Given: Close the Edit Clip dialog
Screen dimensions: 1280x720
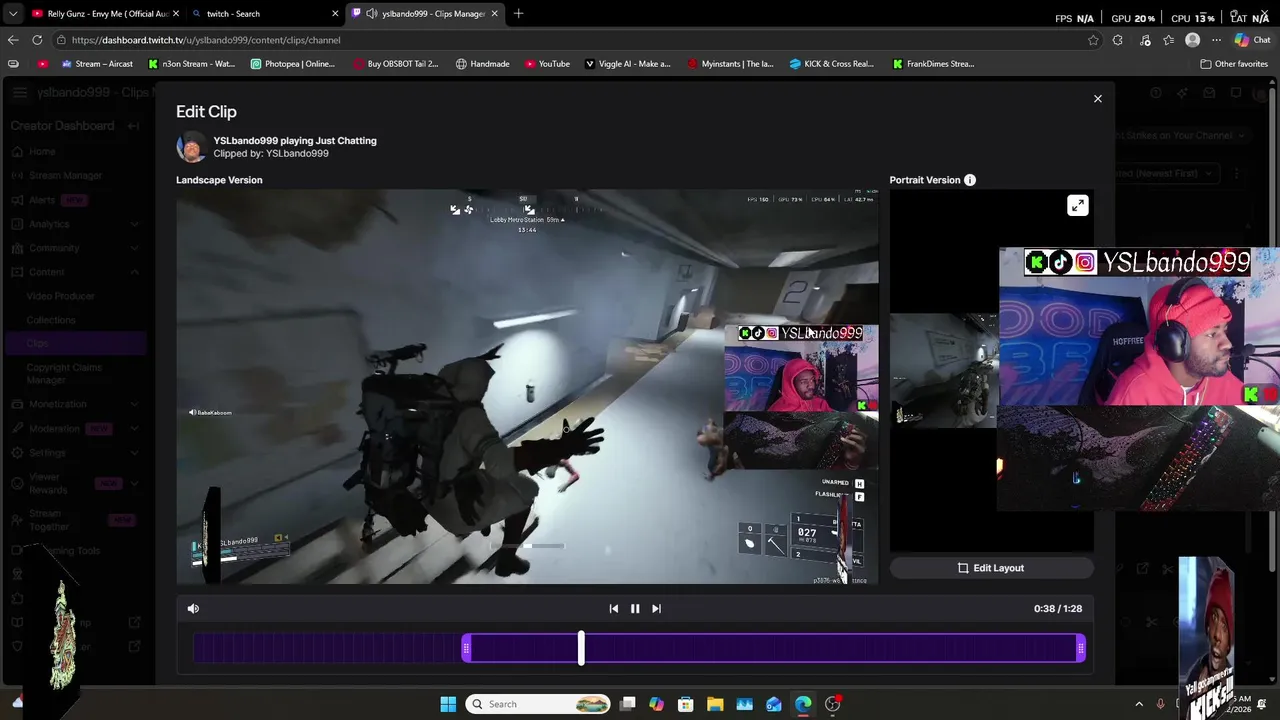Looking at the screenshot, I should tap(1097, 98).
